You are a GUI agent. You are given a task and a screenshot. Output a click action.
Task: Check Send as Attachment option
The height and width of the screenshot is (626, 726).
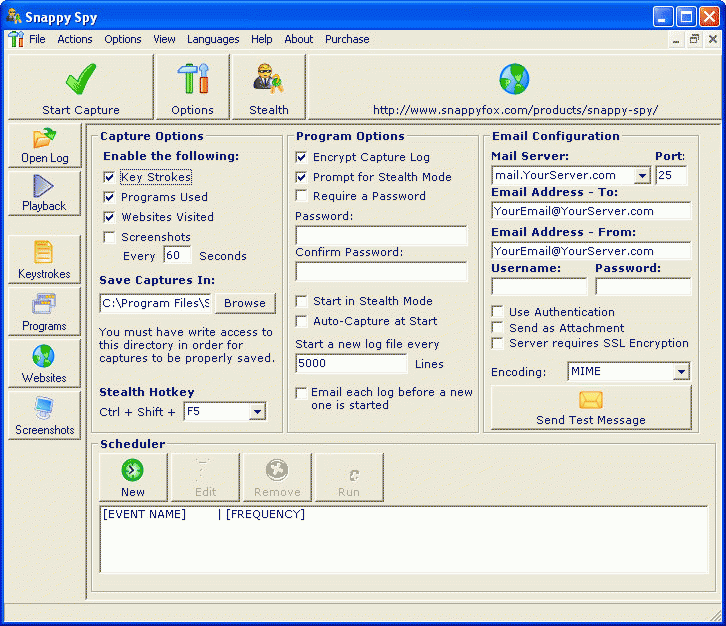coord(498,327)
